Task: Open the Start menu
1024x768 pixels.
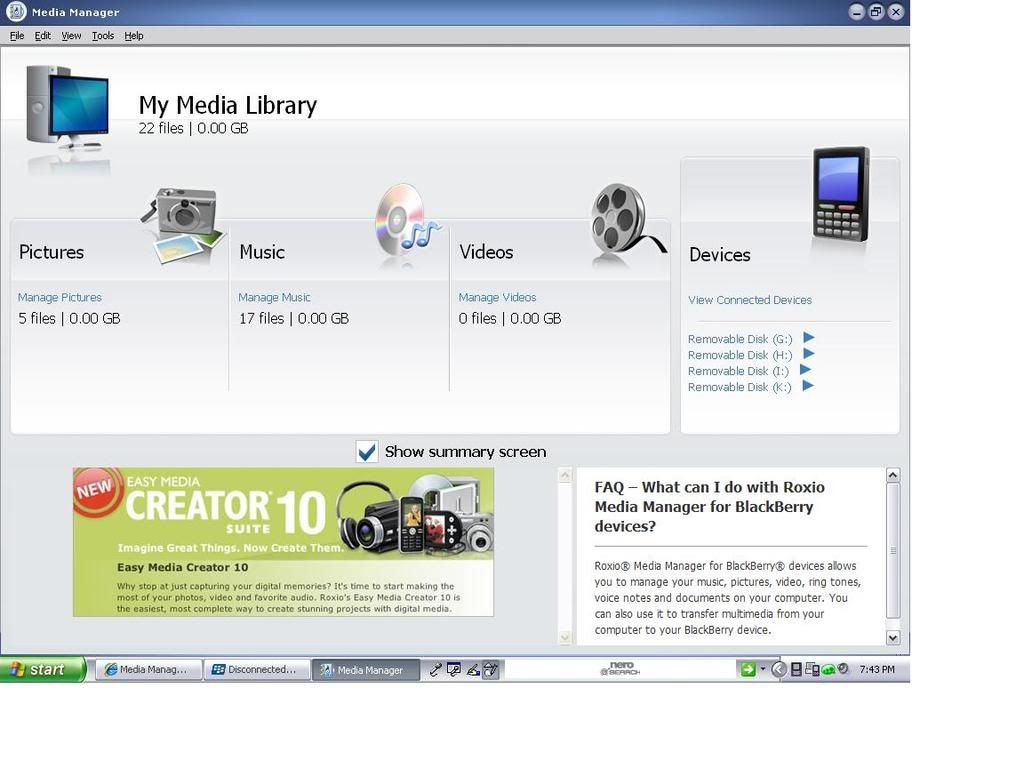Action: coord(43,669)
